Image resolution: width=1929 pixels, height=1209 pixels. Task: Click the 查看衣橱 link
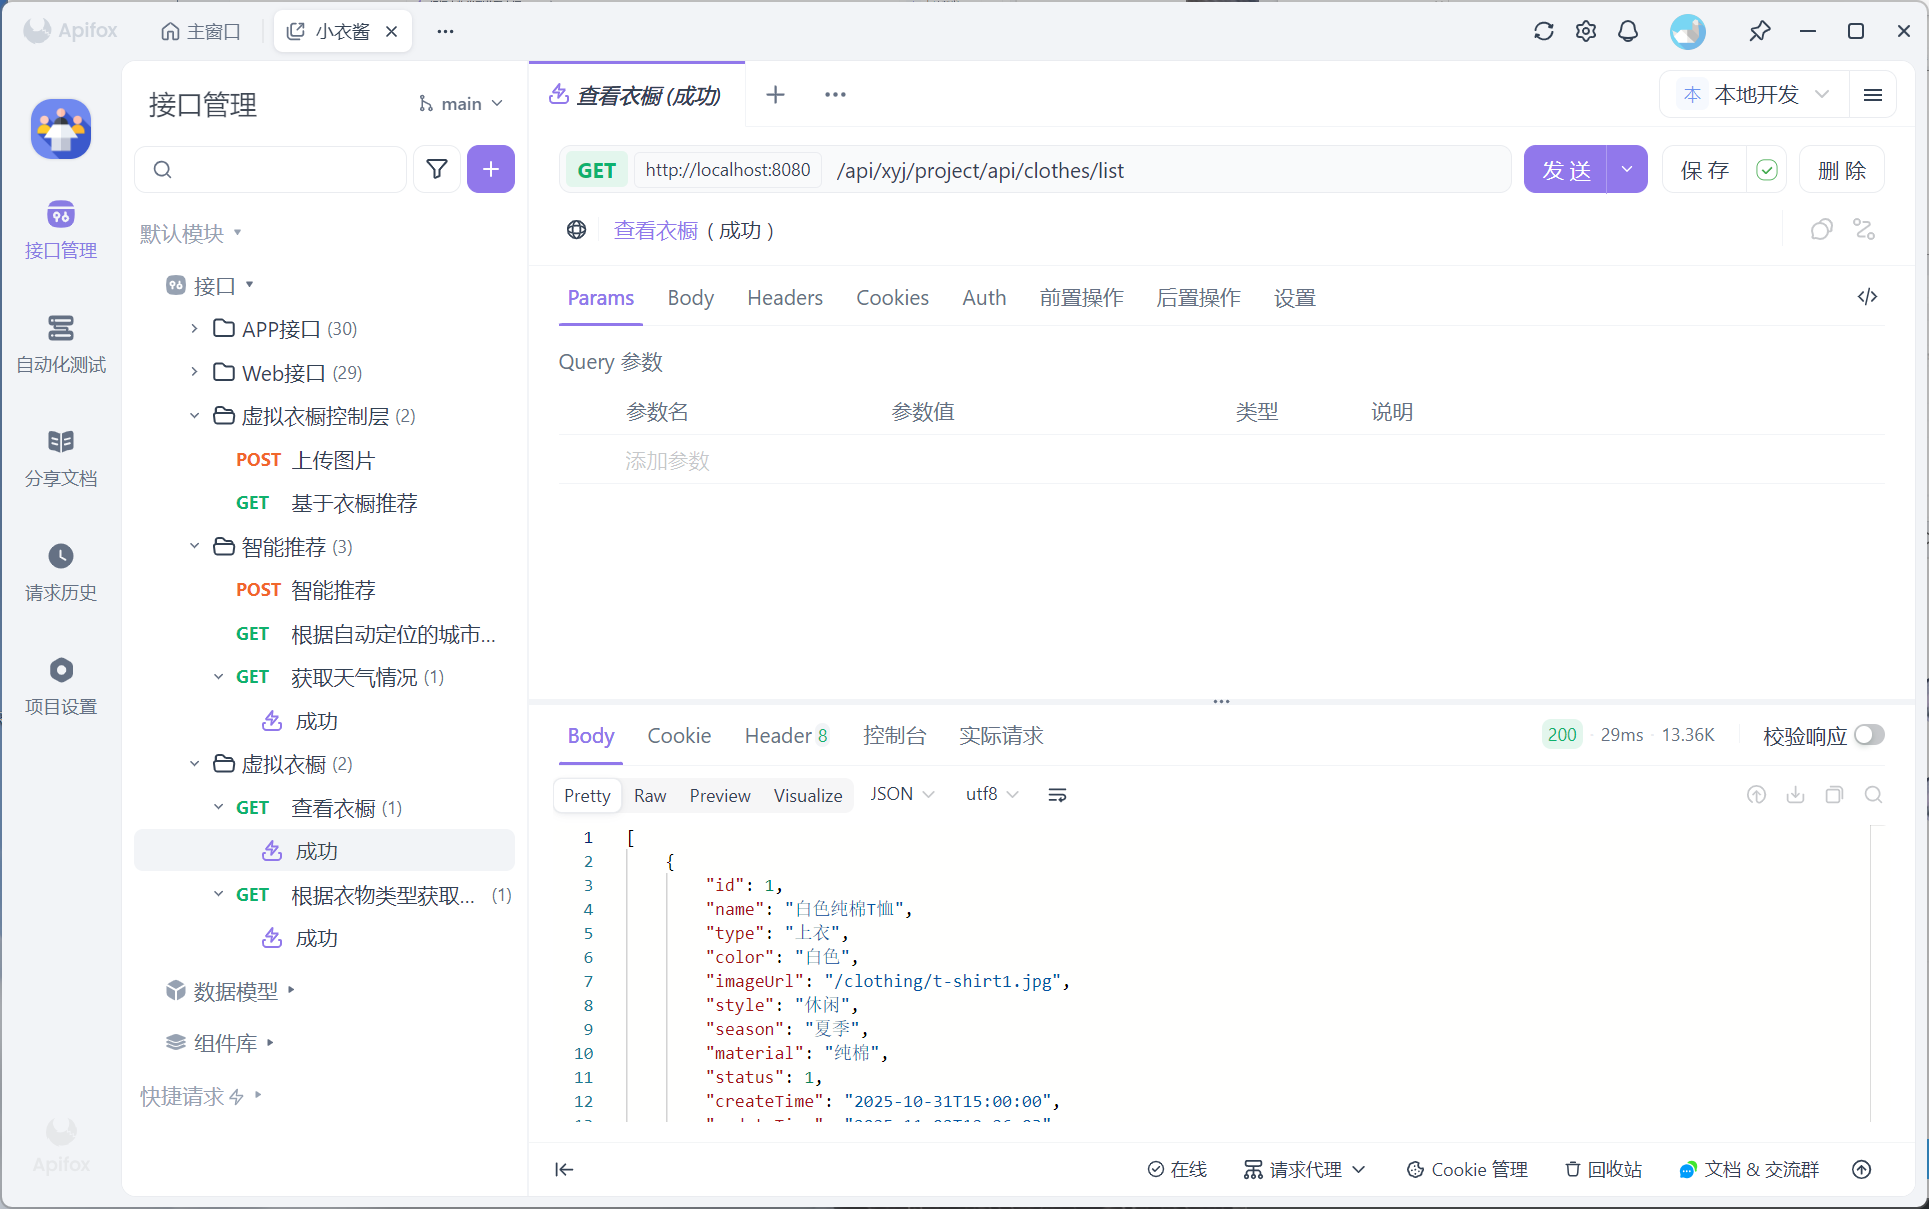click(x=655, y=231)
